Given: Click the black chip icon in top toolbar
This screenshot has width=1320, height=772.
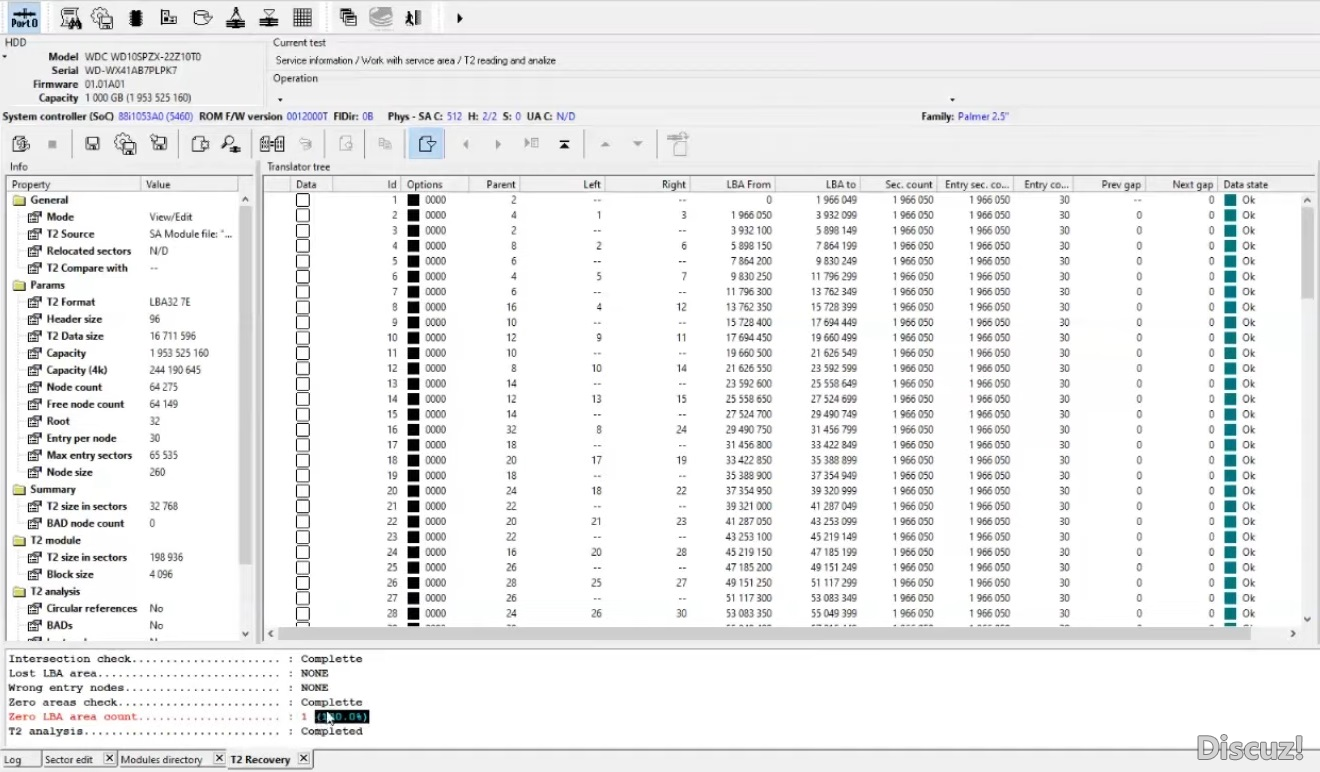Looking at the screenshot, I should click(136, 17).
